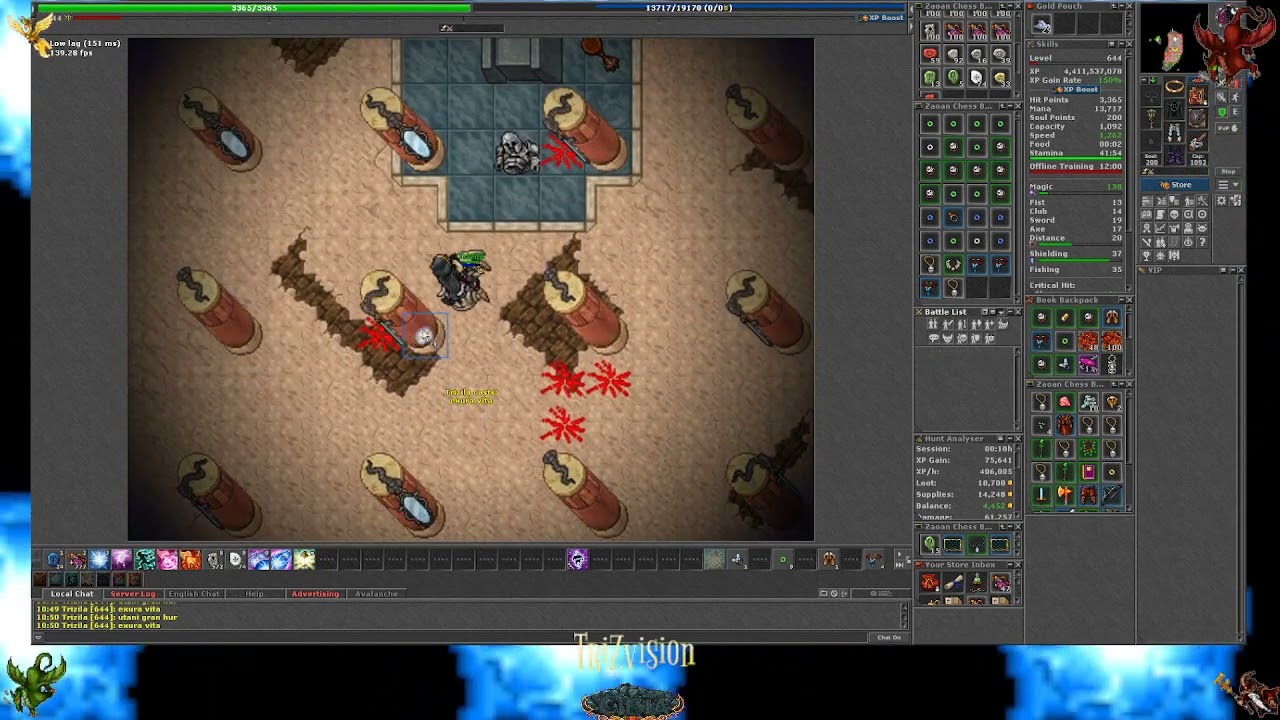Image resolution: width=1280 pixels, height=720 pixels.
Task: Click the Chat On button
Action: pos(889,637)
